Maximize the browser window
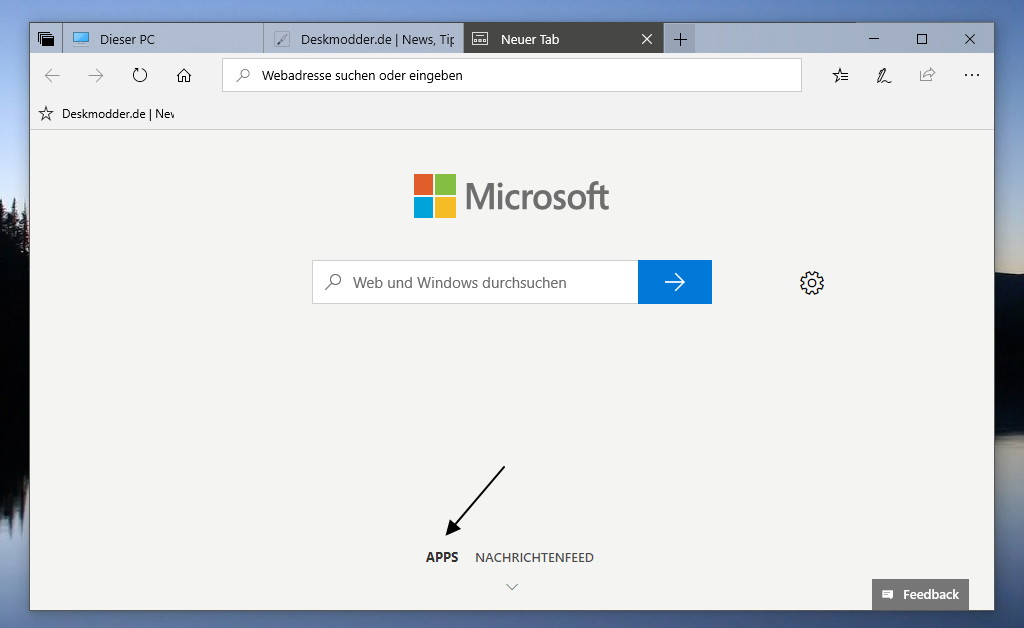 click(x=921, y=39)
